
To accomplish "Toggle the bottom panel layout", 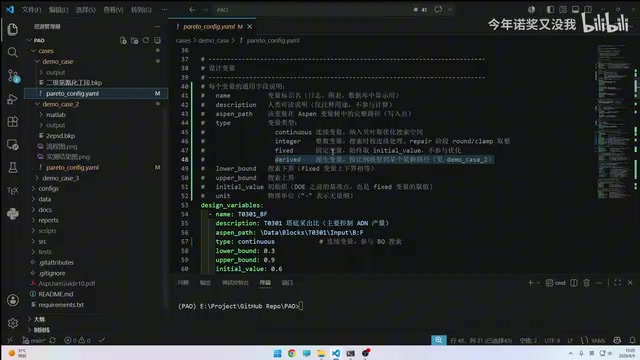I will [x=576, y=9].
